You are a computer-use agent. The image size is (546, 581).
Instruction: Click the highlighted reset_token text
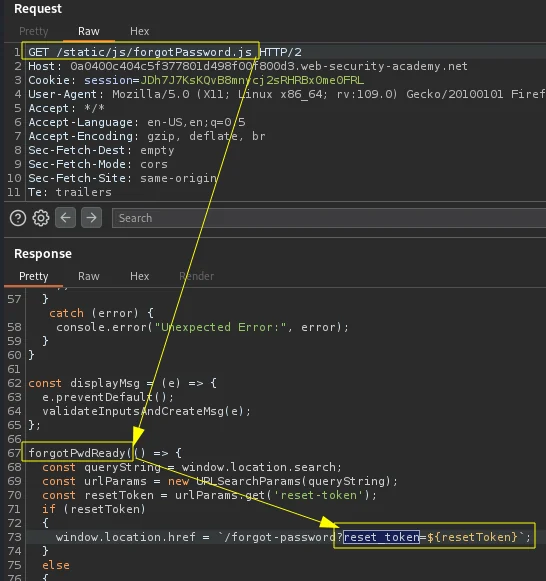(382, 537)
